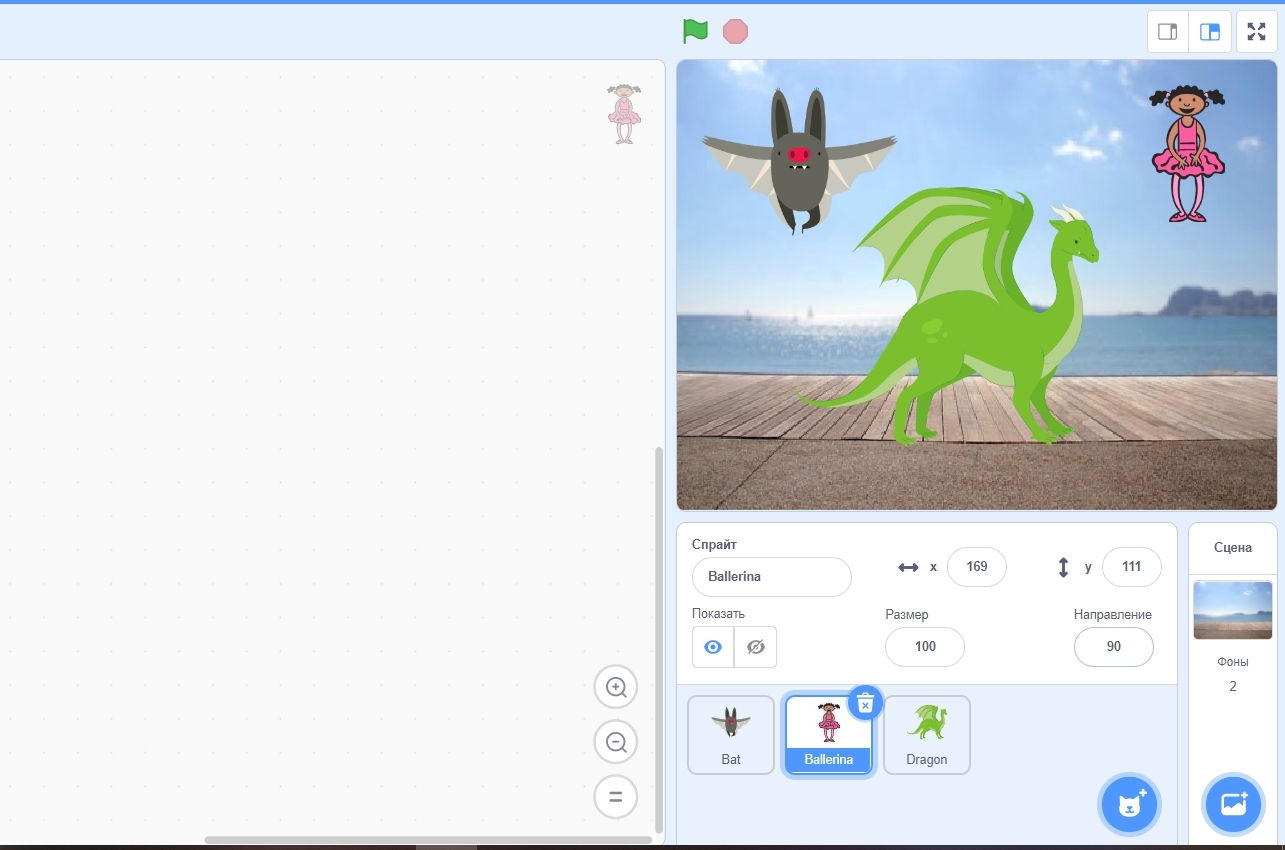The height and width of the screenshot is (850, 1285).
Task: Hide the Ballerina sprite with crossed eye
Action: (x=755, y=647)
